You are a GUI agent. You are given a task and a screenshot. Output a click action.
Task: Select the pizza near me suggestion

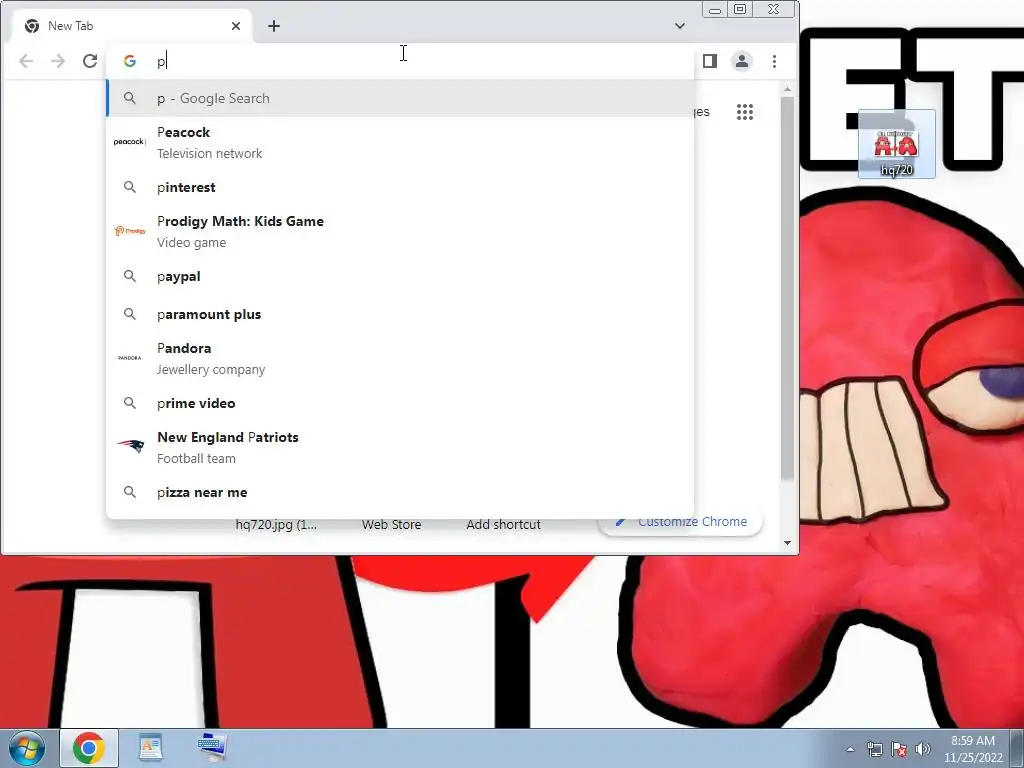tap(400, 492)
